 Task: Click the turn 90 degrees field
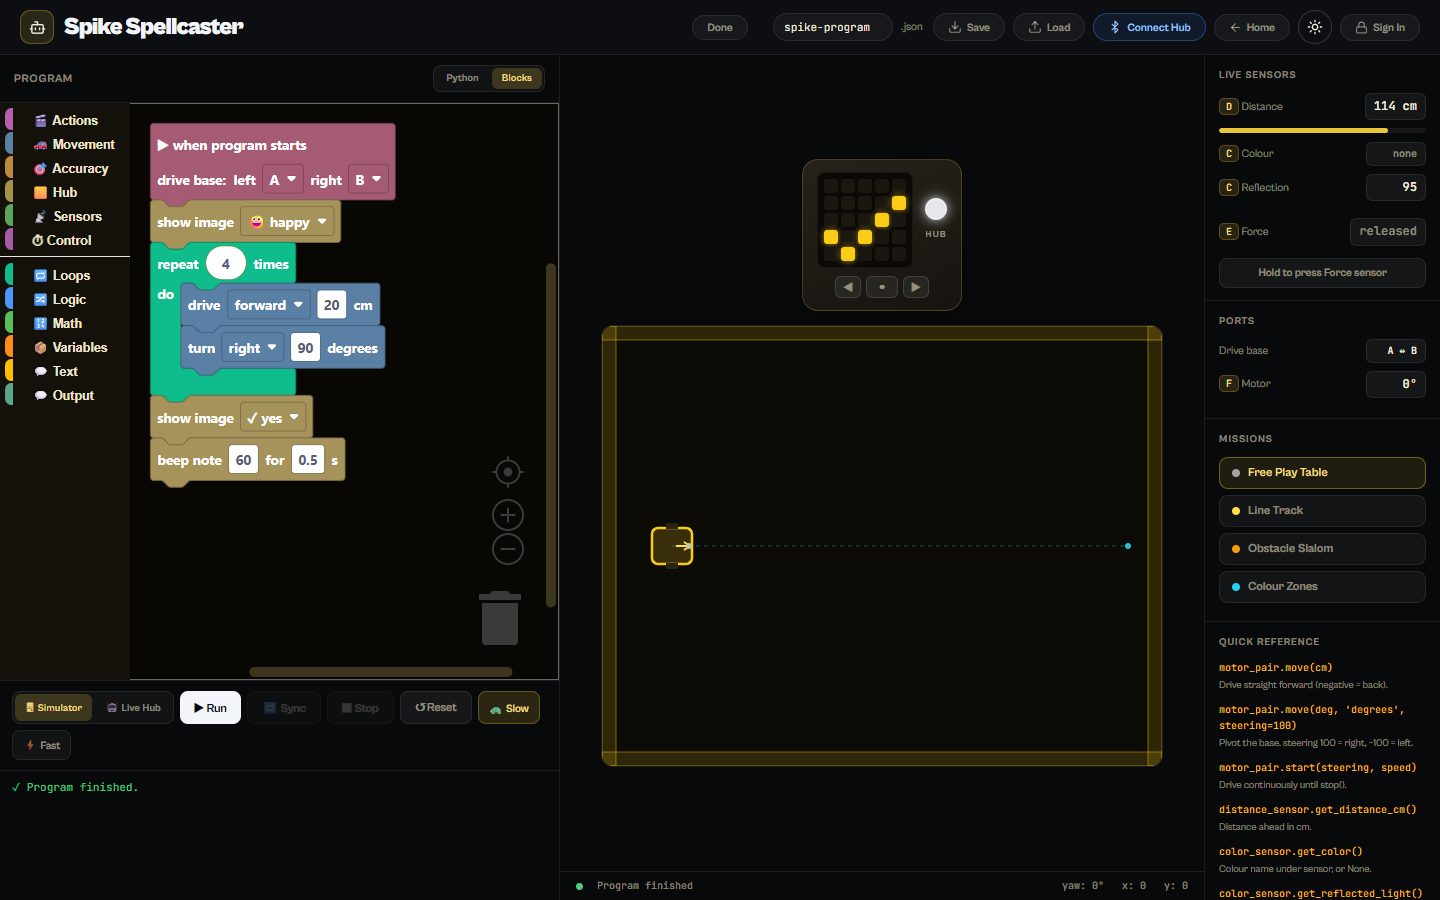305,348
